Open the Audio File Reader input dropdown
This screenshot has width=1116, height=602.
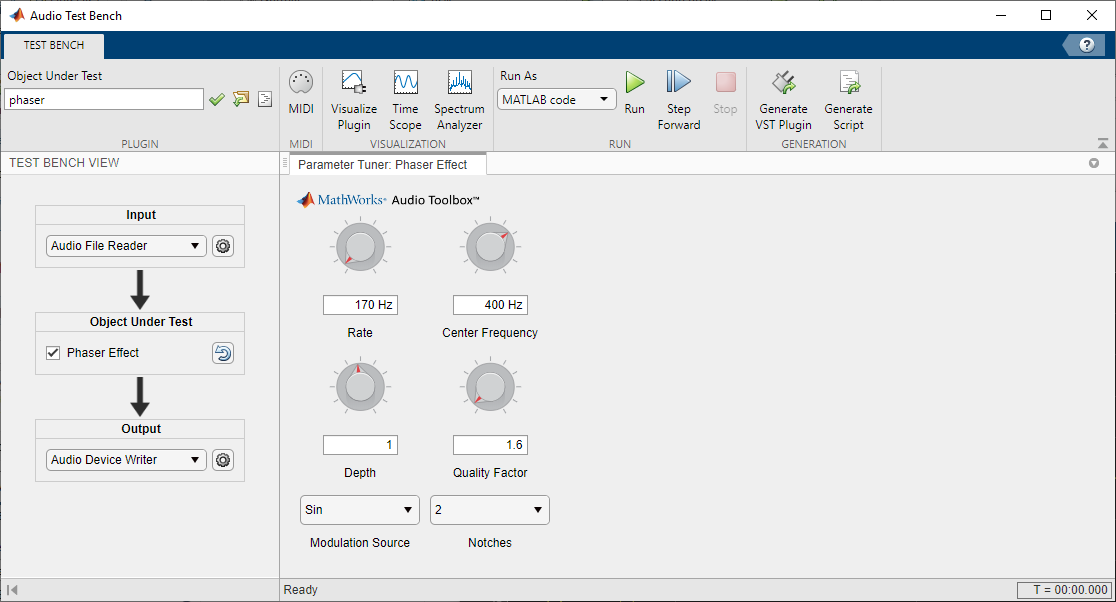pos(126,246)
